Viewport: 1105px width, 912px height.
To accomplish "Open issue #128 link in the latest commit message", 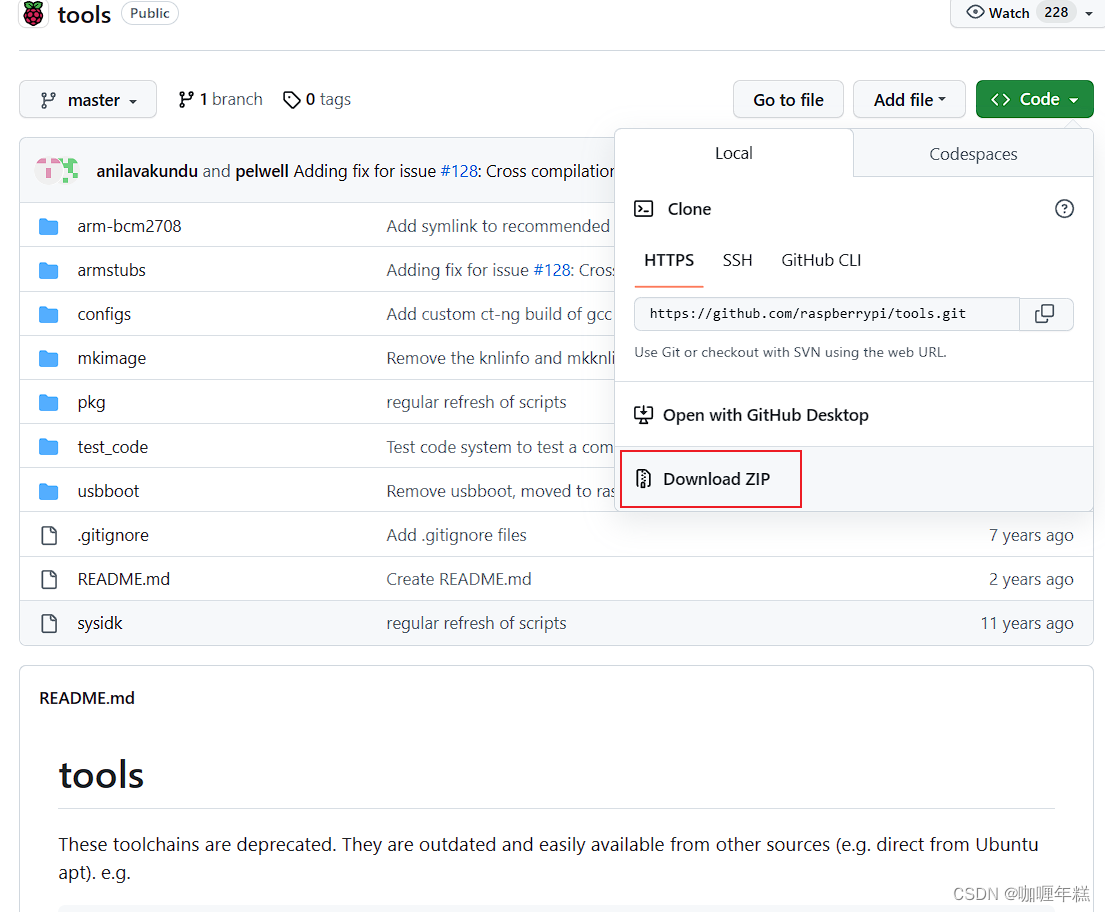I will [459, 171].
